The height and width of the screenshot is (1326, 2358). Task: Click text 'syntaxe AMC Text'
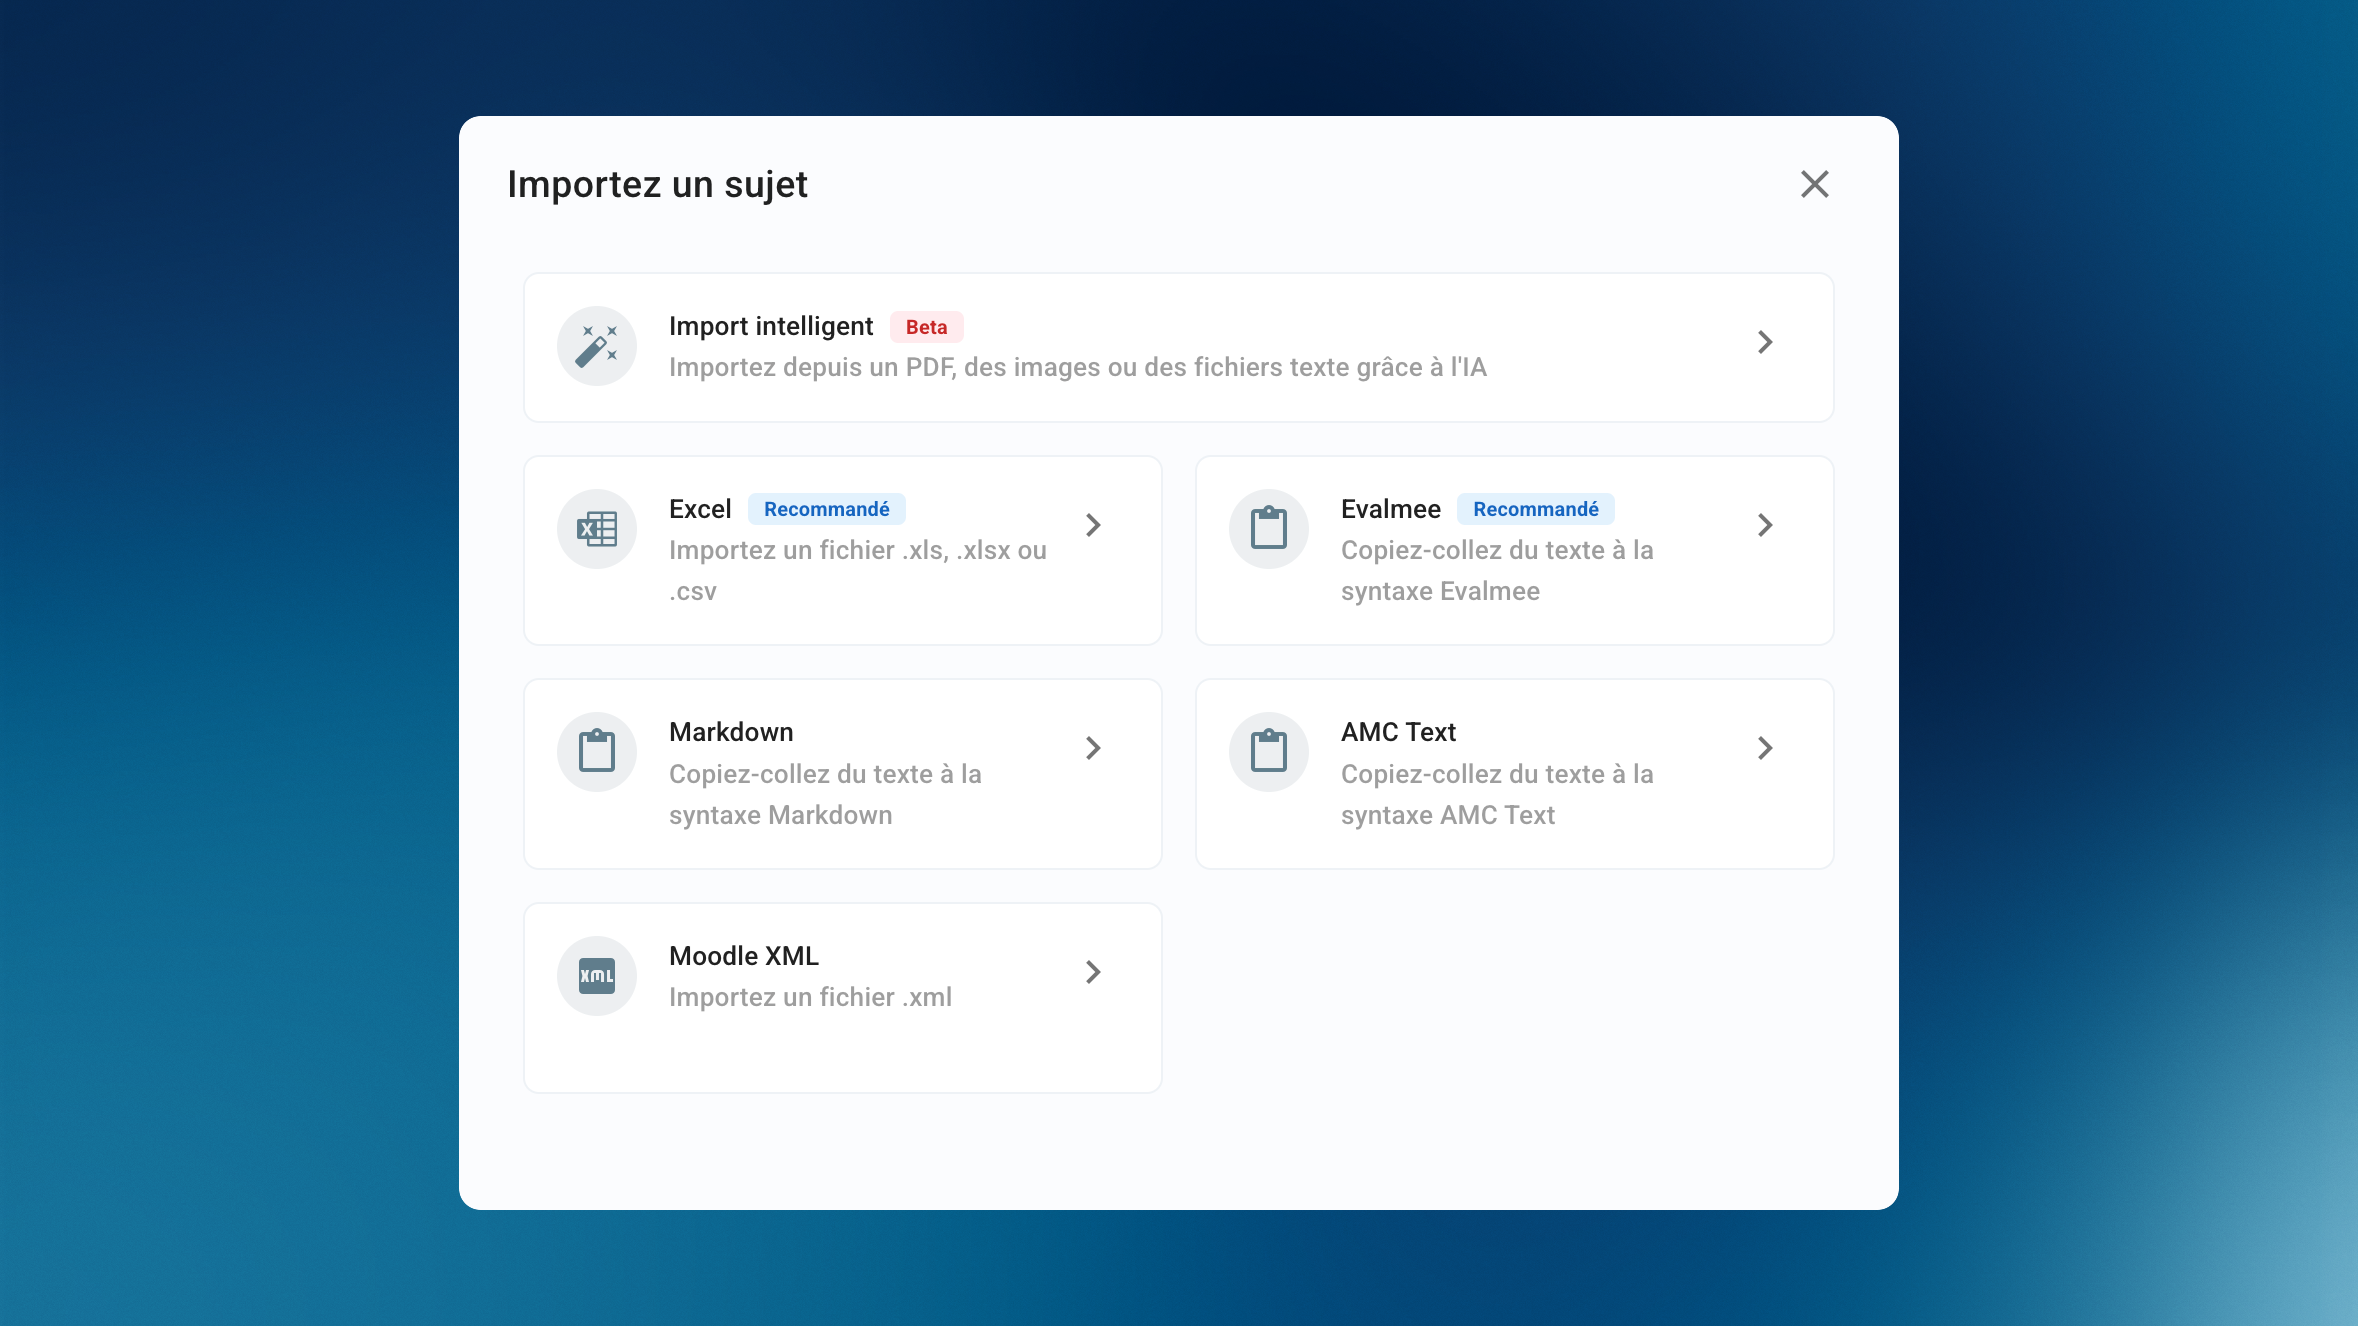tap(1447, 815)
